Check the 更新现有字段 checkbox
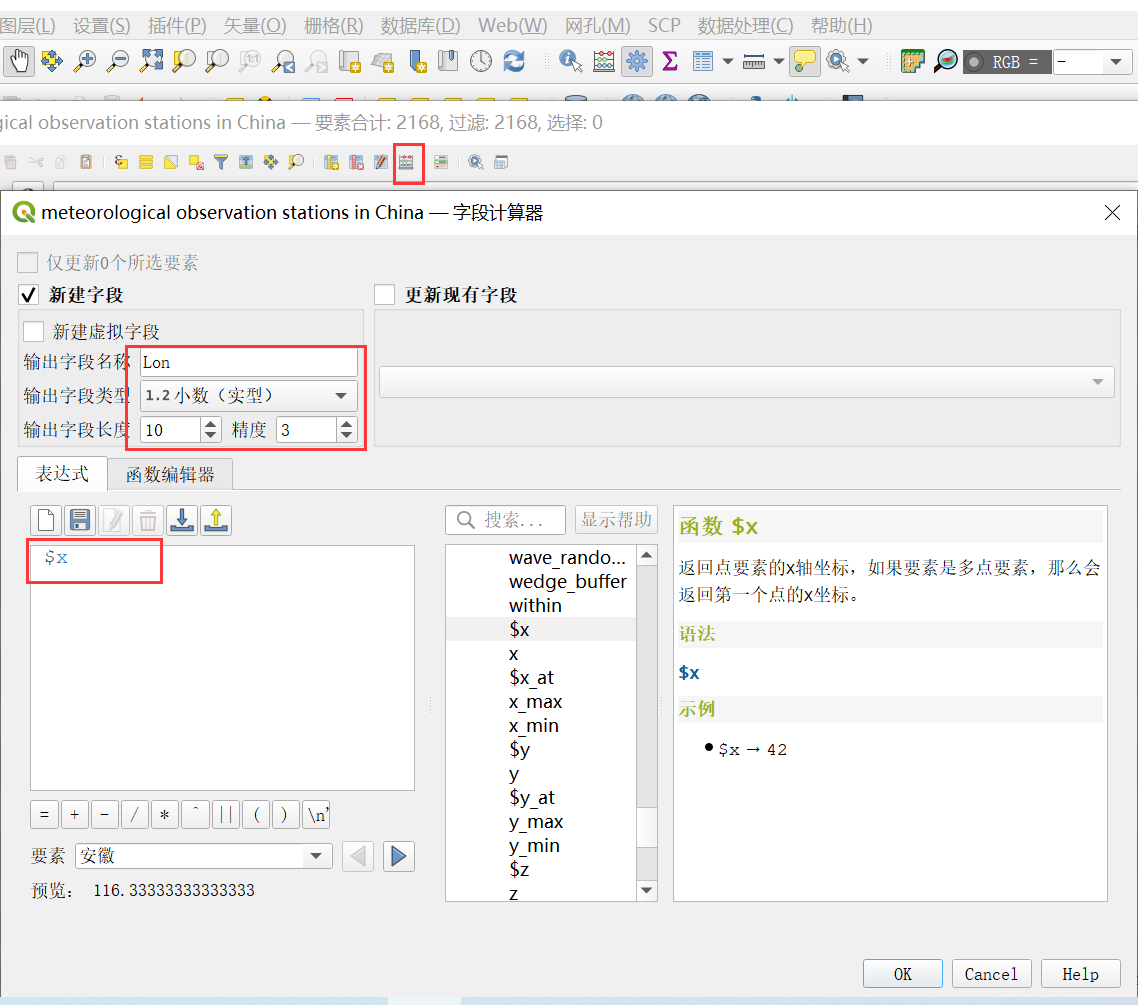 point(384,295)
